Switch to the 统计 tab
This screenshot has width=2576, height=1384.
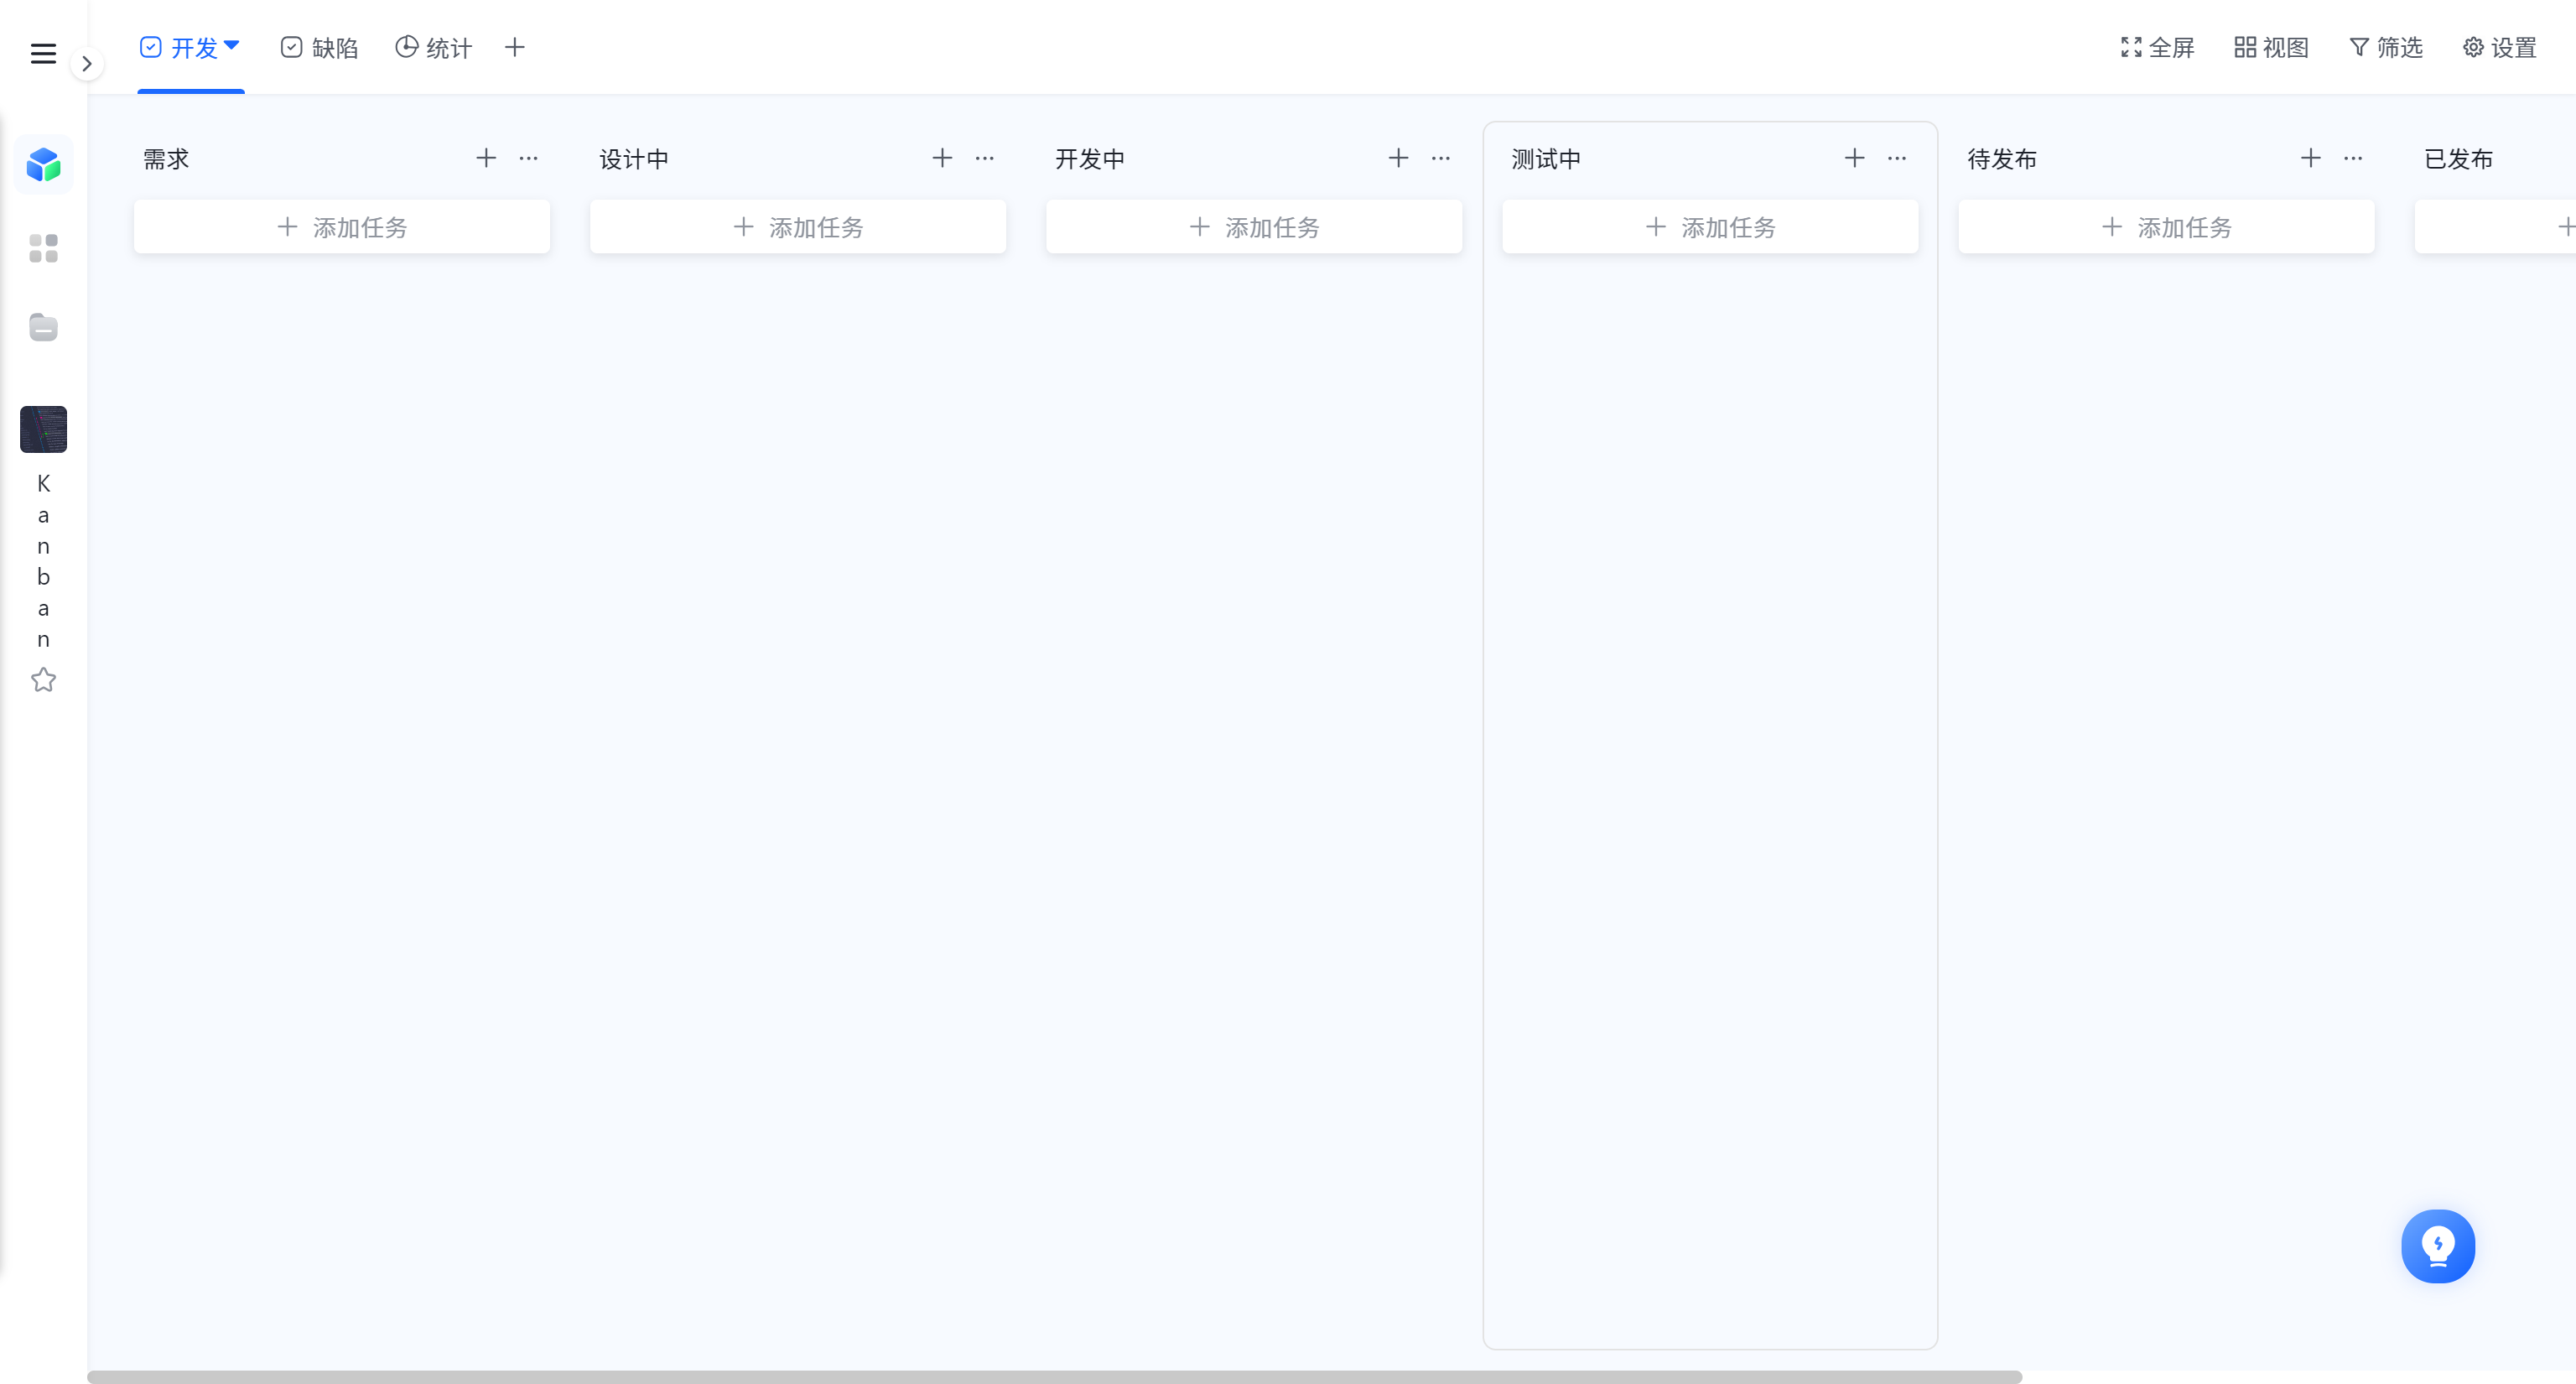433,48
